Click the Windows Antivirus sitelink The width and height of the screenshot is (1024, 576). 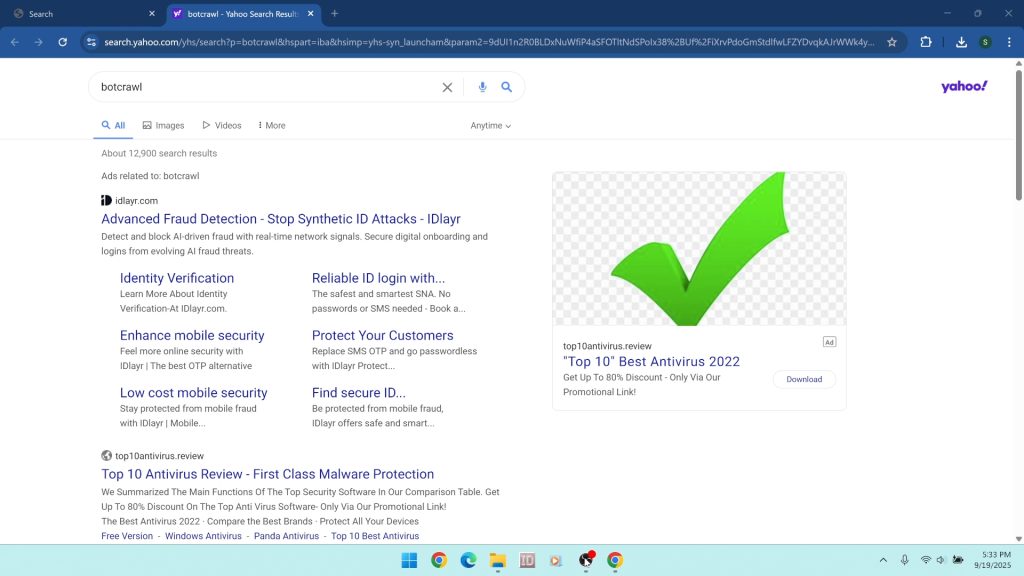[203, 536]
